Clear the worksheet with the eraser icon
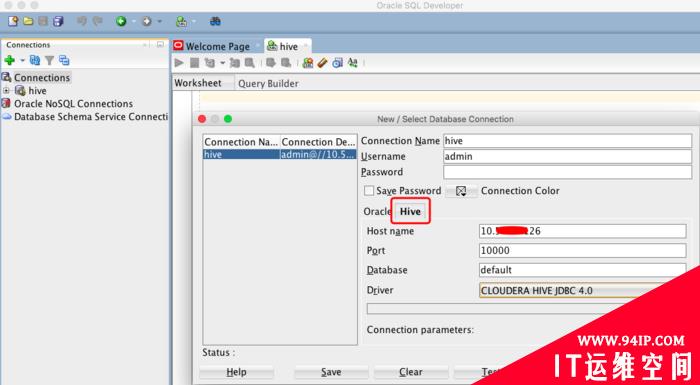The width and height of the screenshot is (700, 385). click(322, 63)
